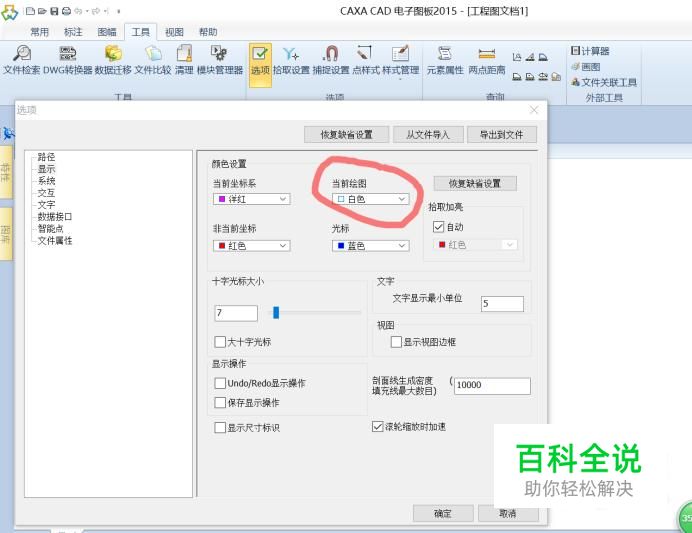Screen dimensions: 692x533
Task: Open the 当前坐标系 color dropdown
Action: pyautogui.click(x=252, y=199)
